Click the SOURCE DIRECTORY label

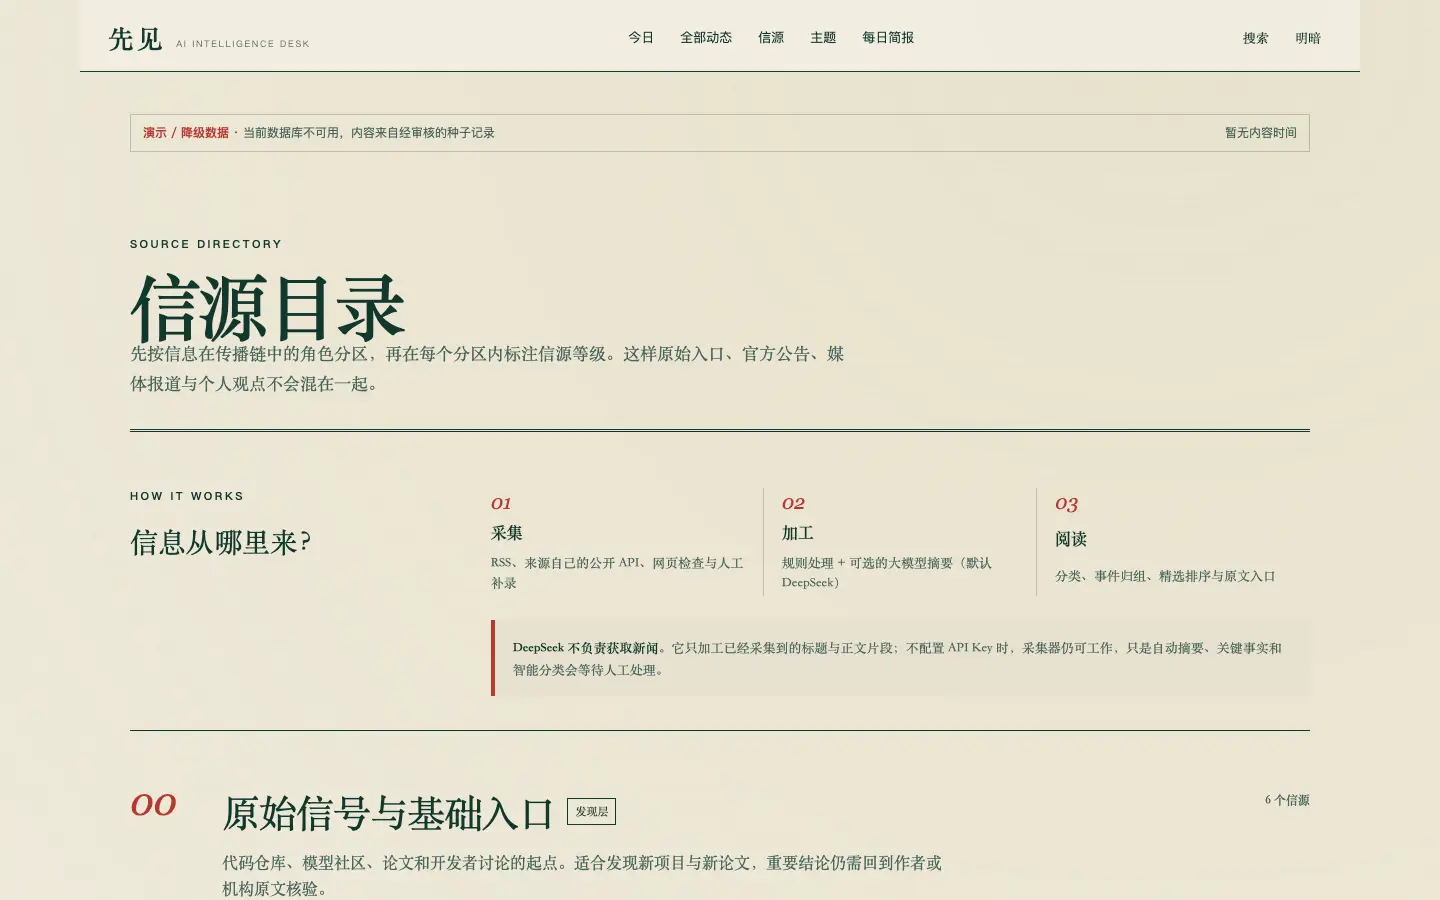click(206, 244)
